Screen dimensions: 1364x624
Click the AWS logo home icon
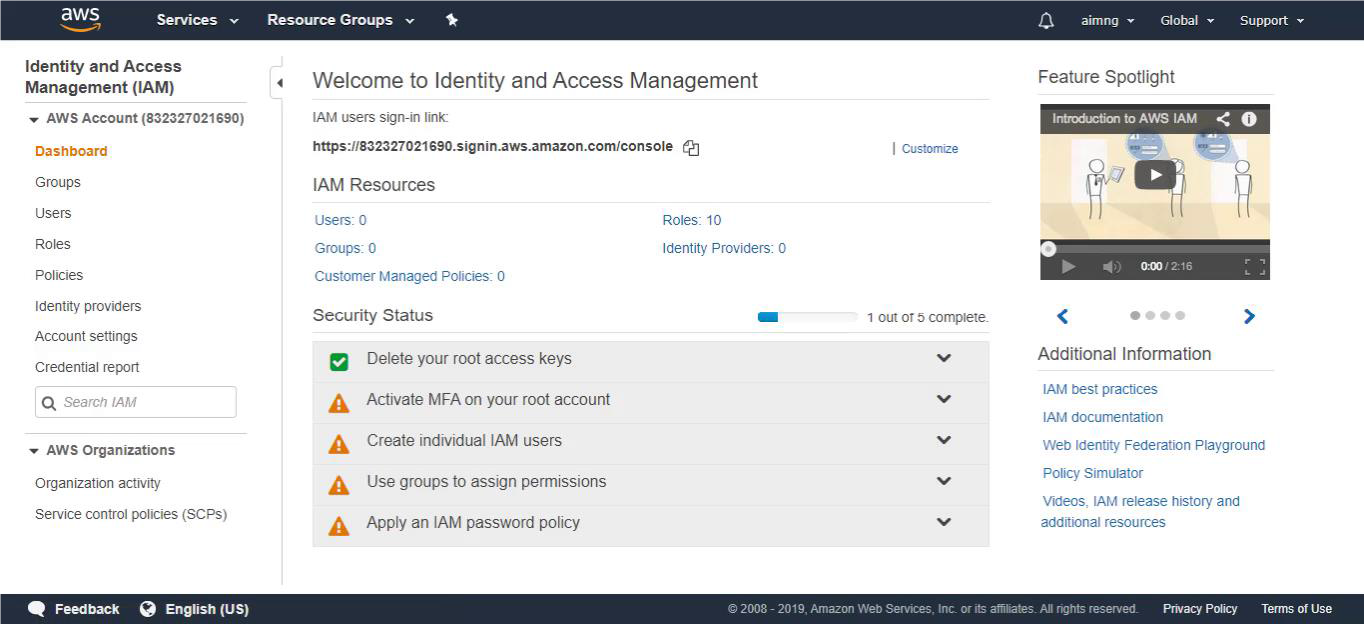click(80, 19)
